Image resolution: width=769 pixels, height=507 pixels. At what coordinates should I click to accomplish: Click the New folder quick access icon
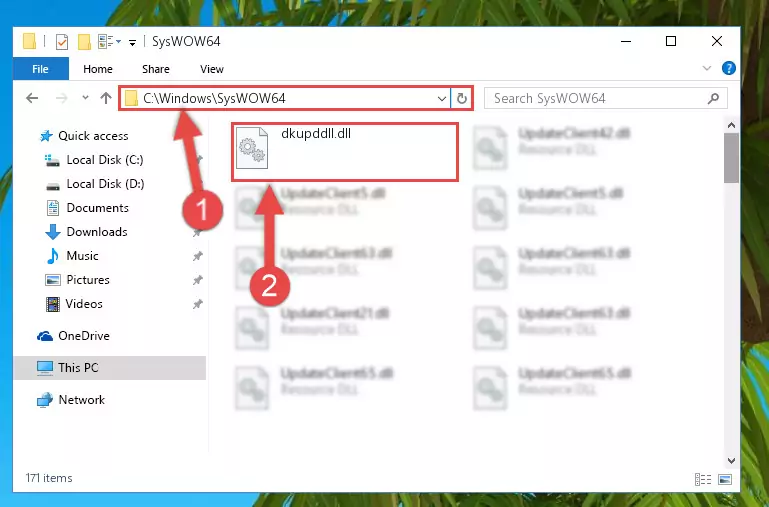[x=84, y=42]
